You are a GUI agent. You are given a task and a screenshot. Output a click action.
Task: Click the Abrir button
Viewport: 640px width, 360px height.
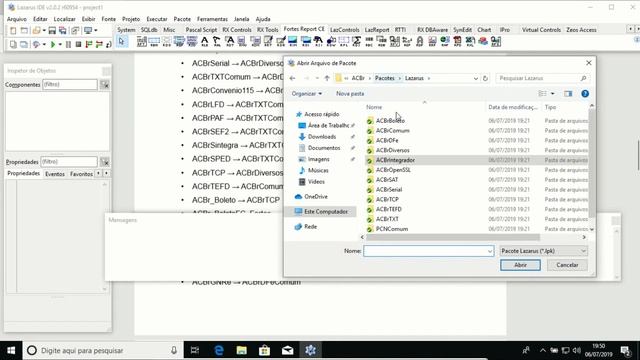(520, 265)
